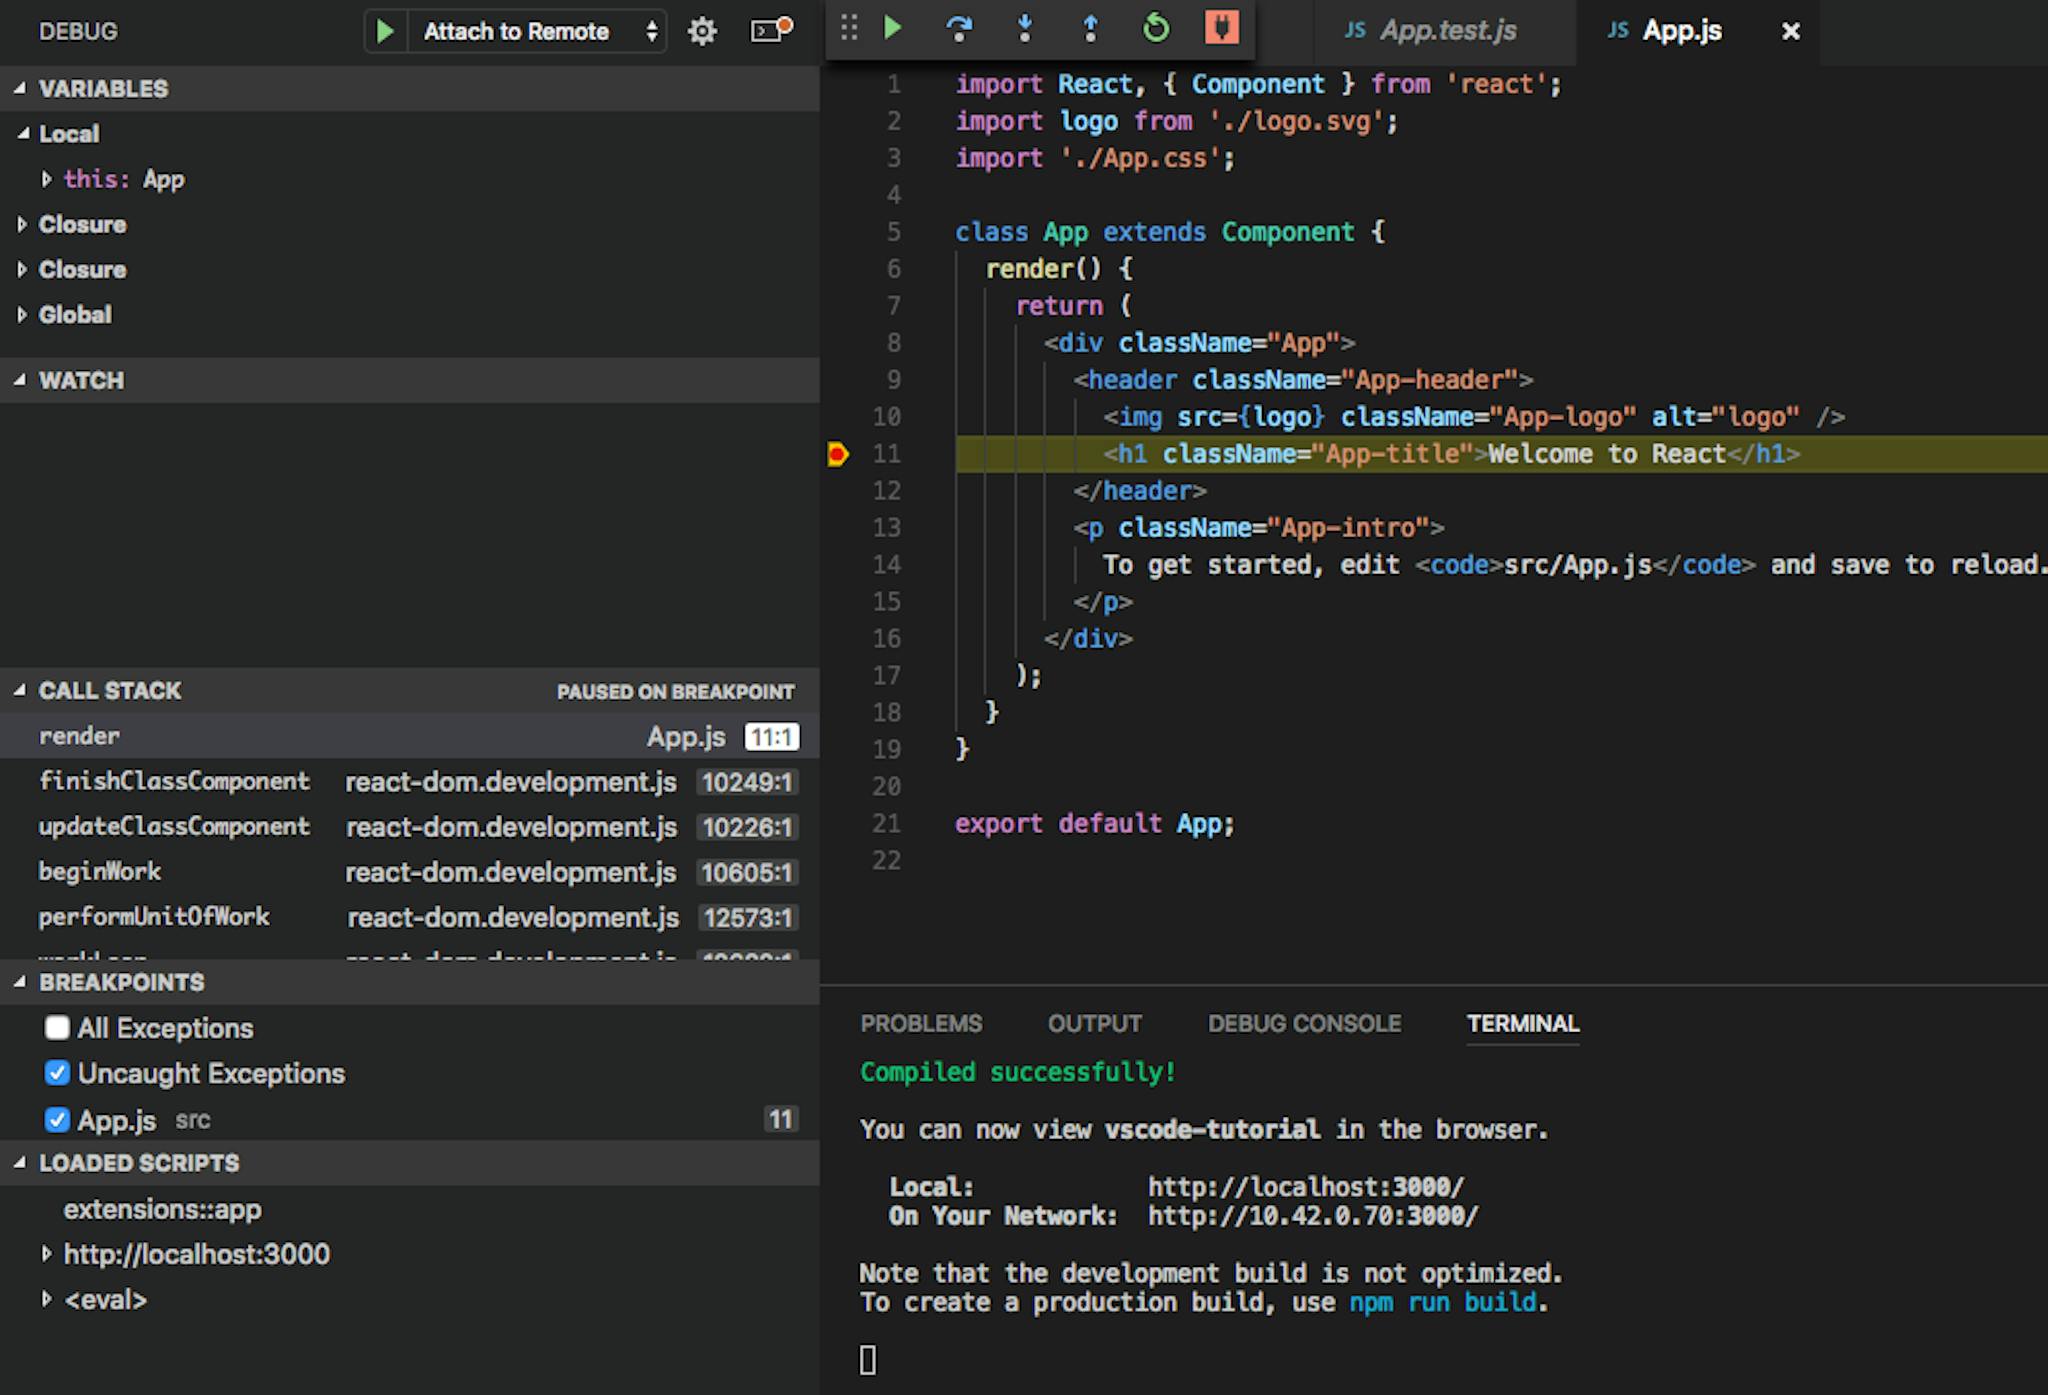Enable the All Exceptions breakpoint
Viewport: 2048px width, 1395px height.
57,1028
